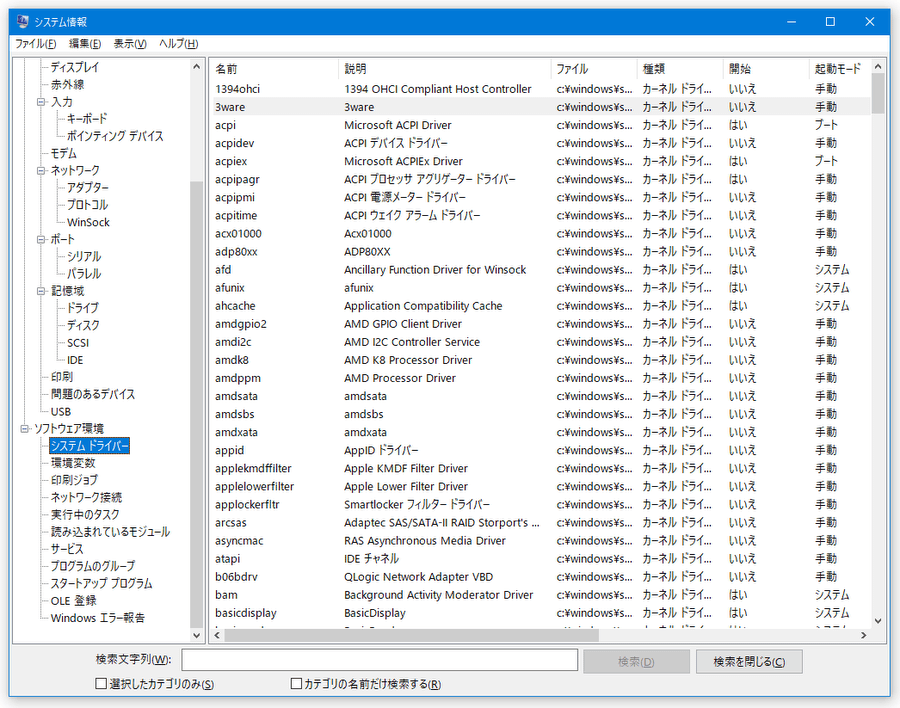Sort by the 名前 column header
Image resolution: width=900 pixels, height=708 pixels.
[x=275, y=69]
